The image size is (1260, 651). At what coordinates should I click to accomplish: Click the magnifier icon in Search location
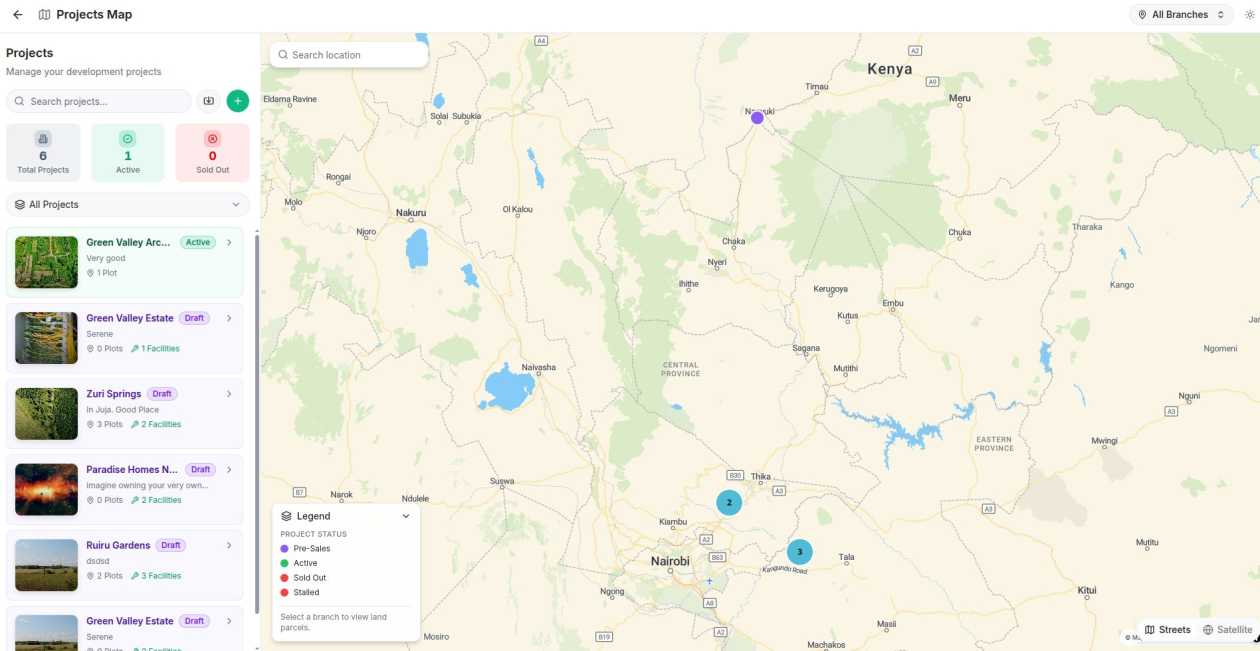tap(283, 55)
